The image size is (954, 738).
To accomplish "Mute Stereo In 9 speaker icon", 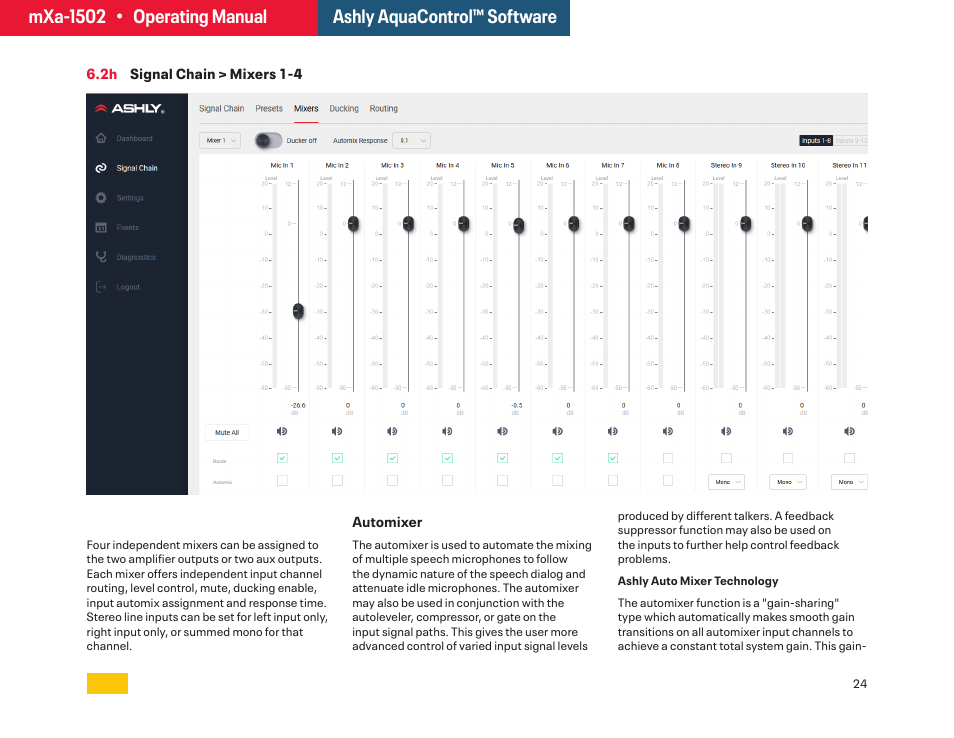I will pyautogui.click(x=726, y=431).
